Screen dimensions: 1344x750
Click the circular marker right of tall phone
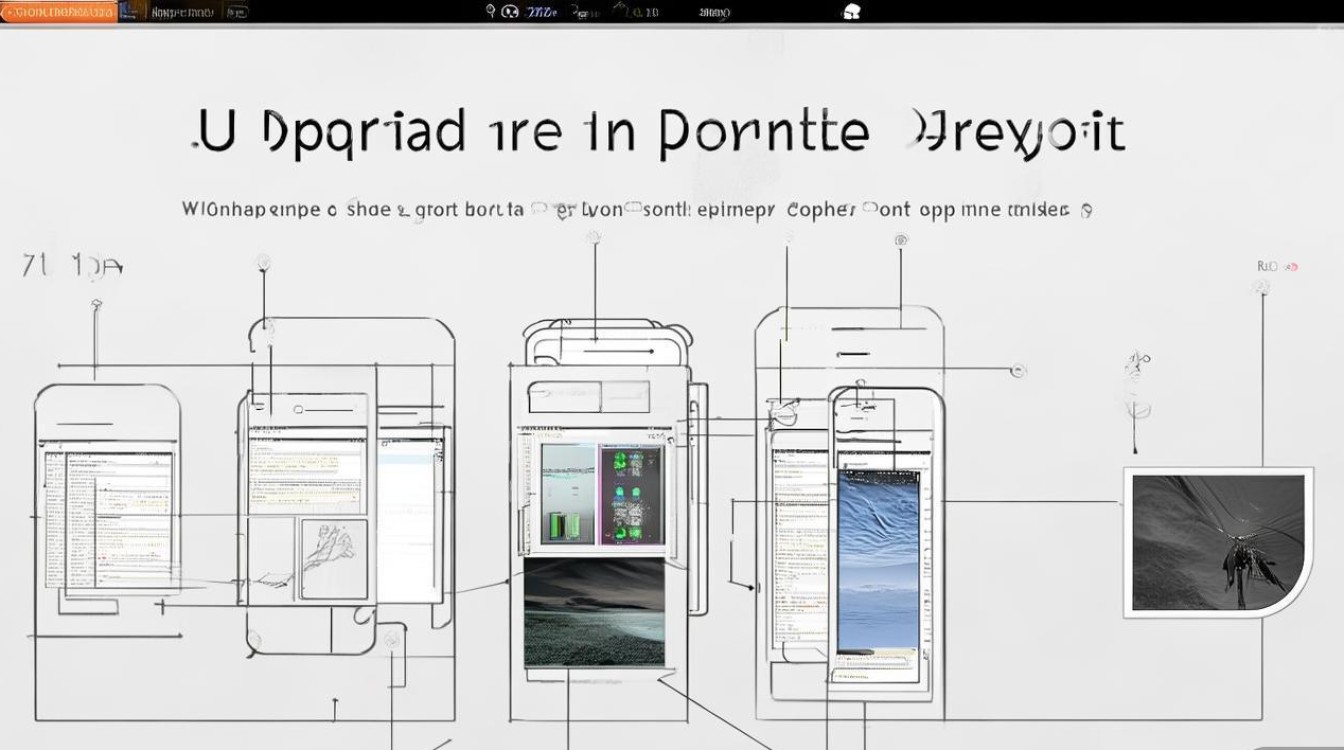(x=1018, y=371)
